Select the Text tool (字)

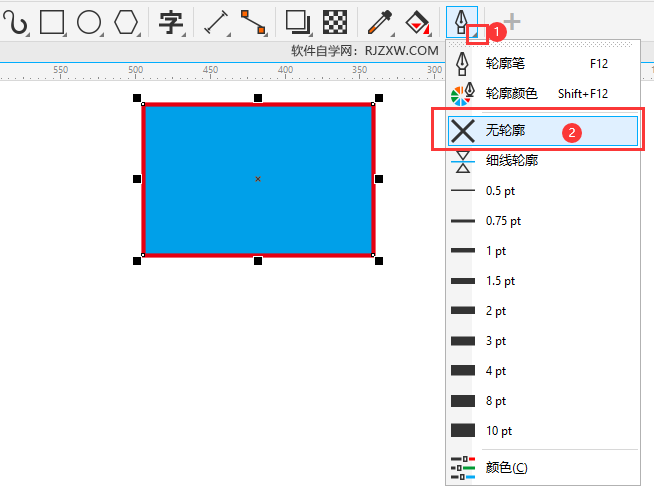pyautogui.click(x=171, y=22)
